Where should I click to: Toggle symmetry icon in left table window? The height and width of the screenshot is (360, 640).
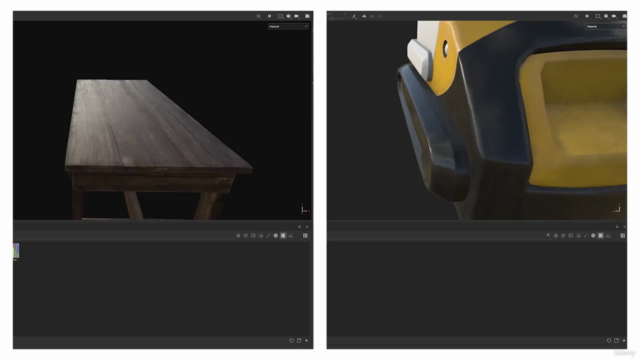point(258,16)
